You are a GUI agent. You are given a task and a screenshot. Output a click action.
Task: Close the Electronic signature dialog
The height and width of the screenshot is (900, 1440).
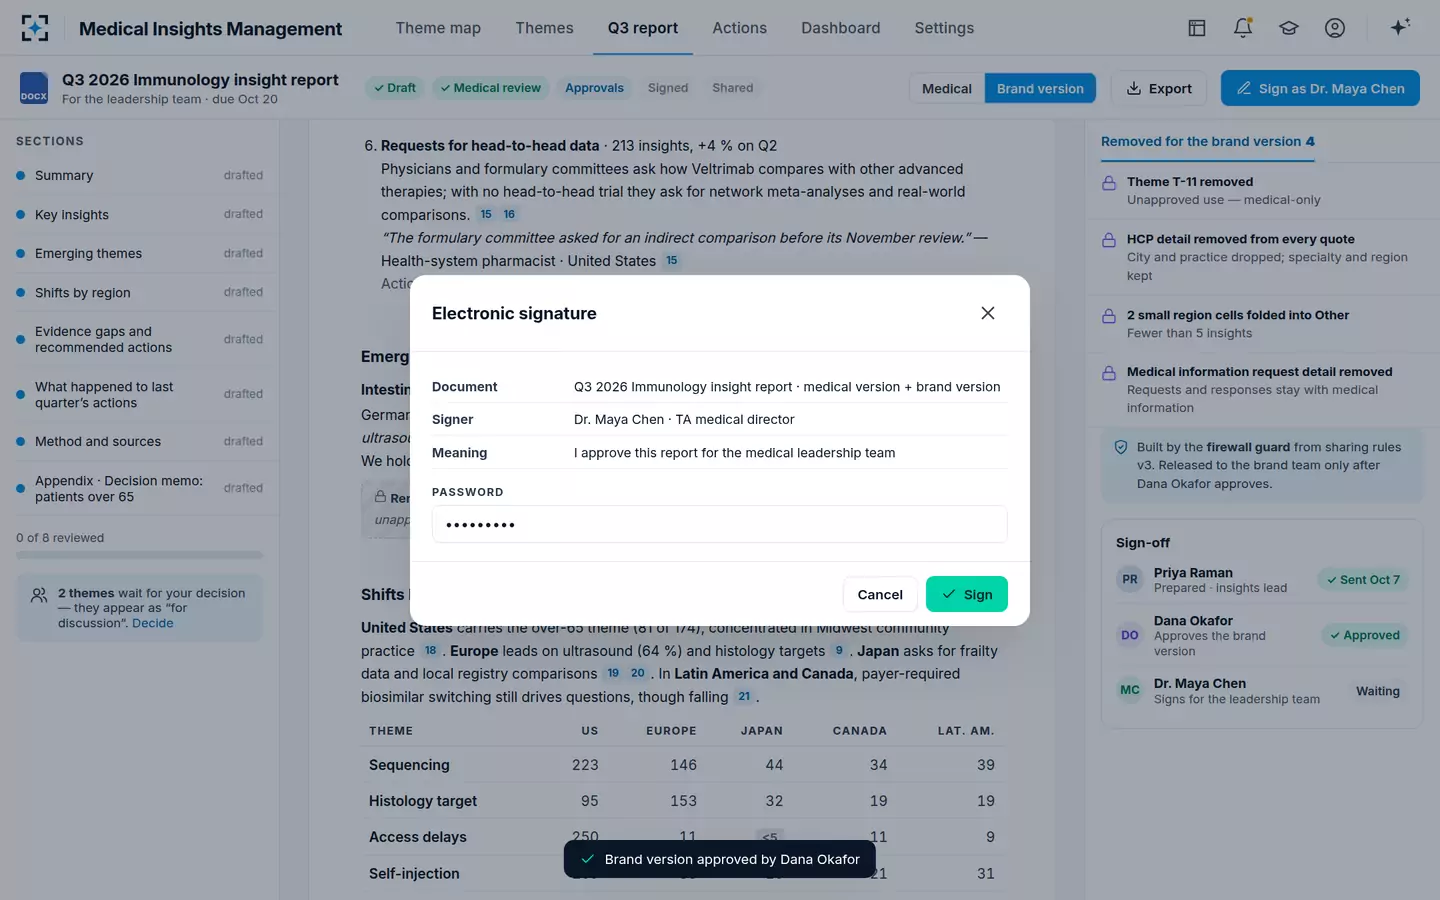click(x=988, y=313)
